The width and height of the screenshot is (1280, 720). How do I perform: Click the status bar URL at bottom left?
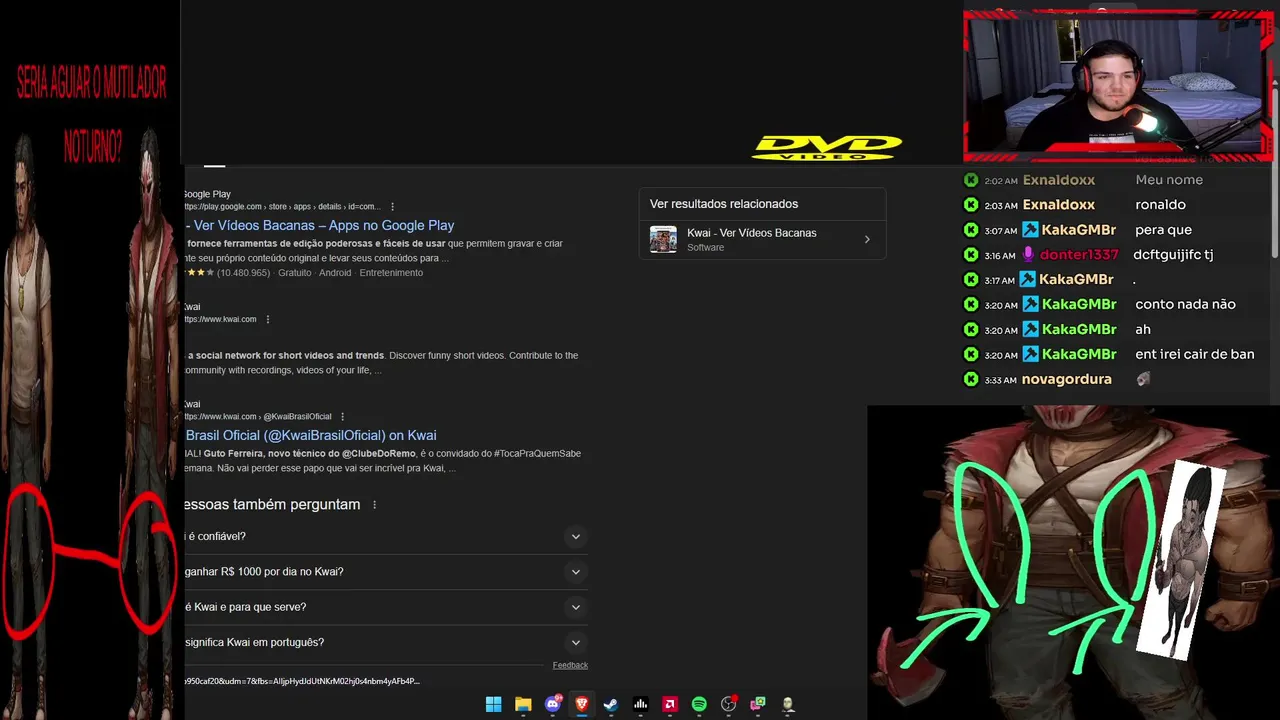(x=302, y=682)
